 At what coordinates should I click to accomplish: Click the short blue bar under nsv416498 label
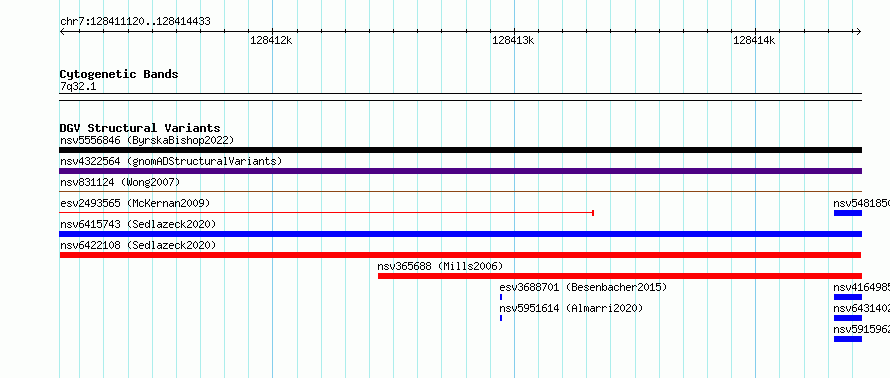[x=848, y=297]
